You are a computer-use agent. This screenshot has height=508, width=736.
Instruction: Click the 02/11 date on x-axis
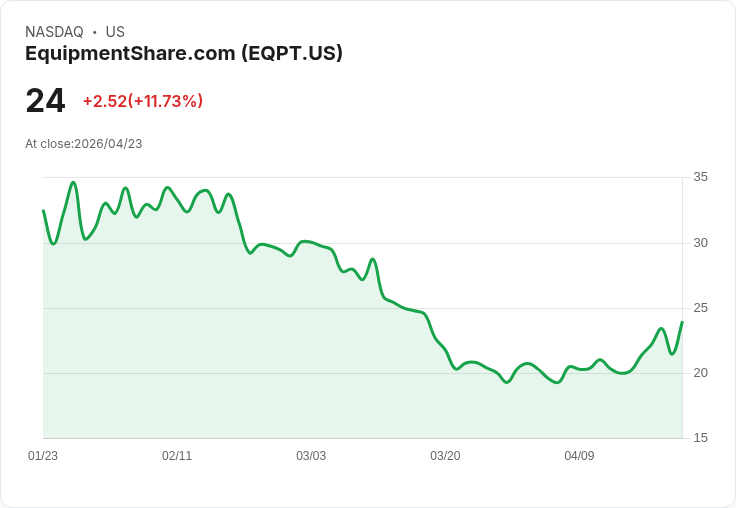177,455
